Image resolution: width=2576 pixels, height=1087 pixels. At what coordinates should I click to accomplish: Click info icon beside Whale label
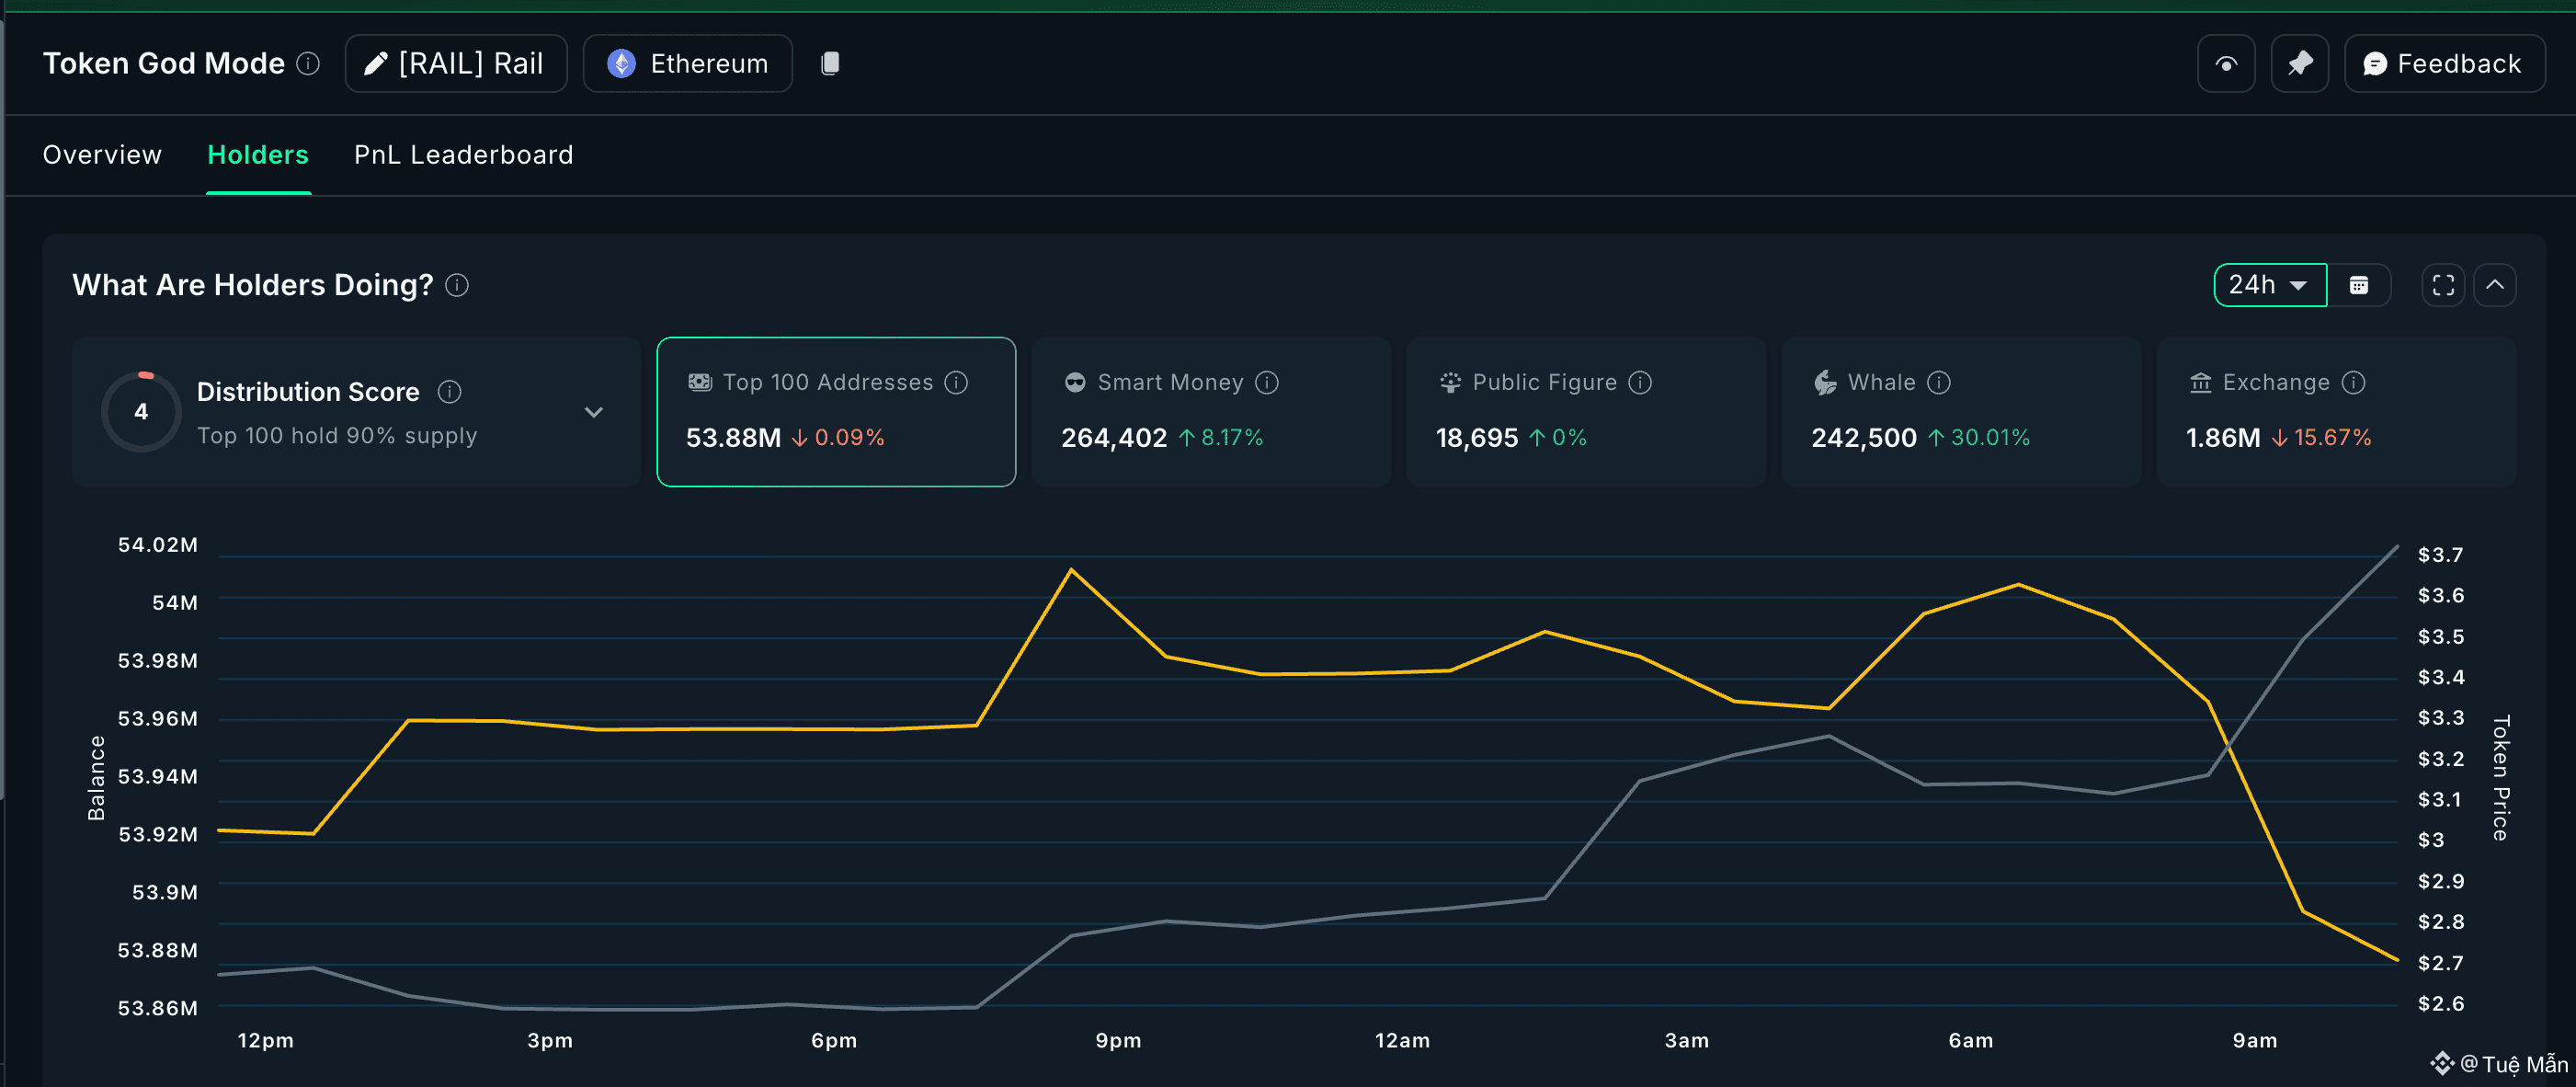click(1938, 382)
